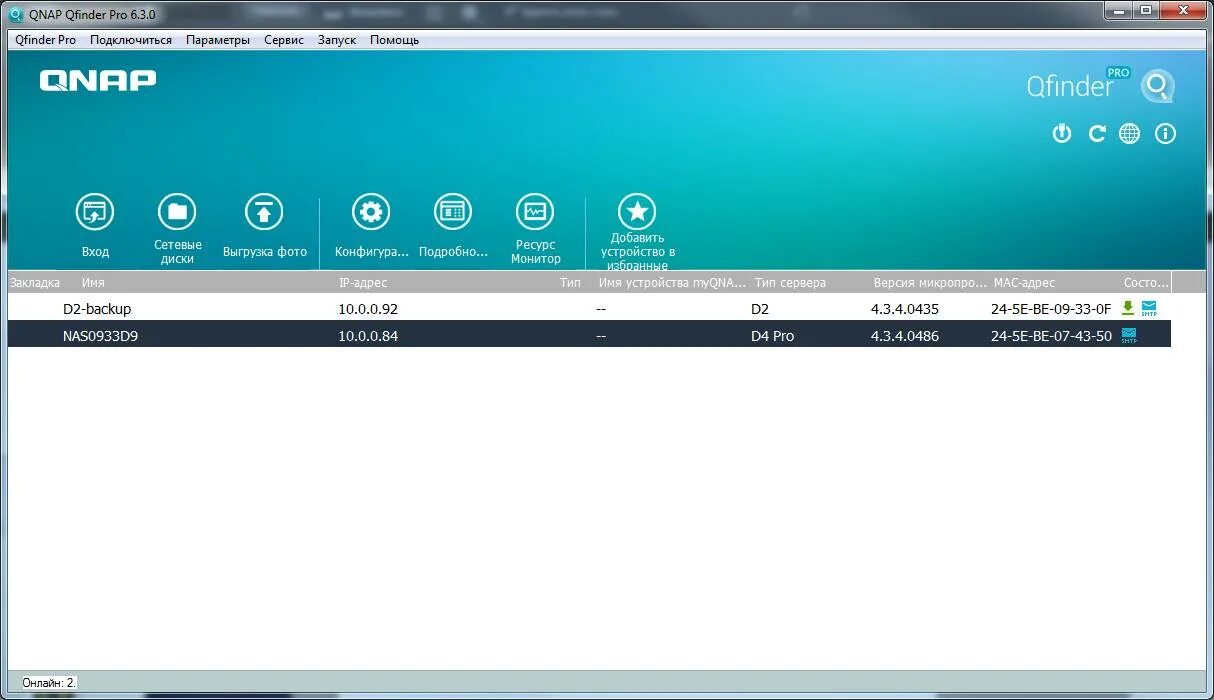The height and width of the screenshot is (700, 1214).
Task: Open language globe icon in header
Action: point(1129,133)
